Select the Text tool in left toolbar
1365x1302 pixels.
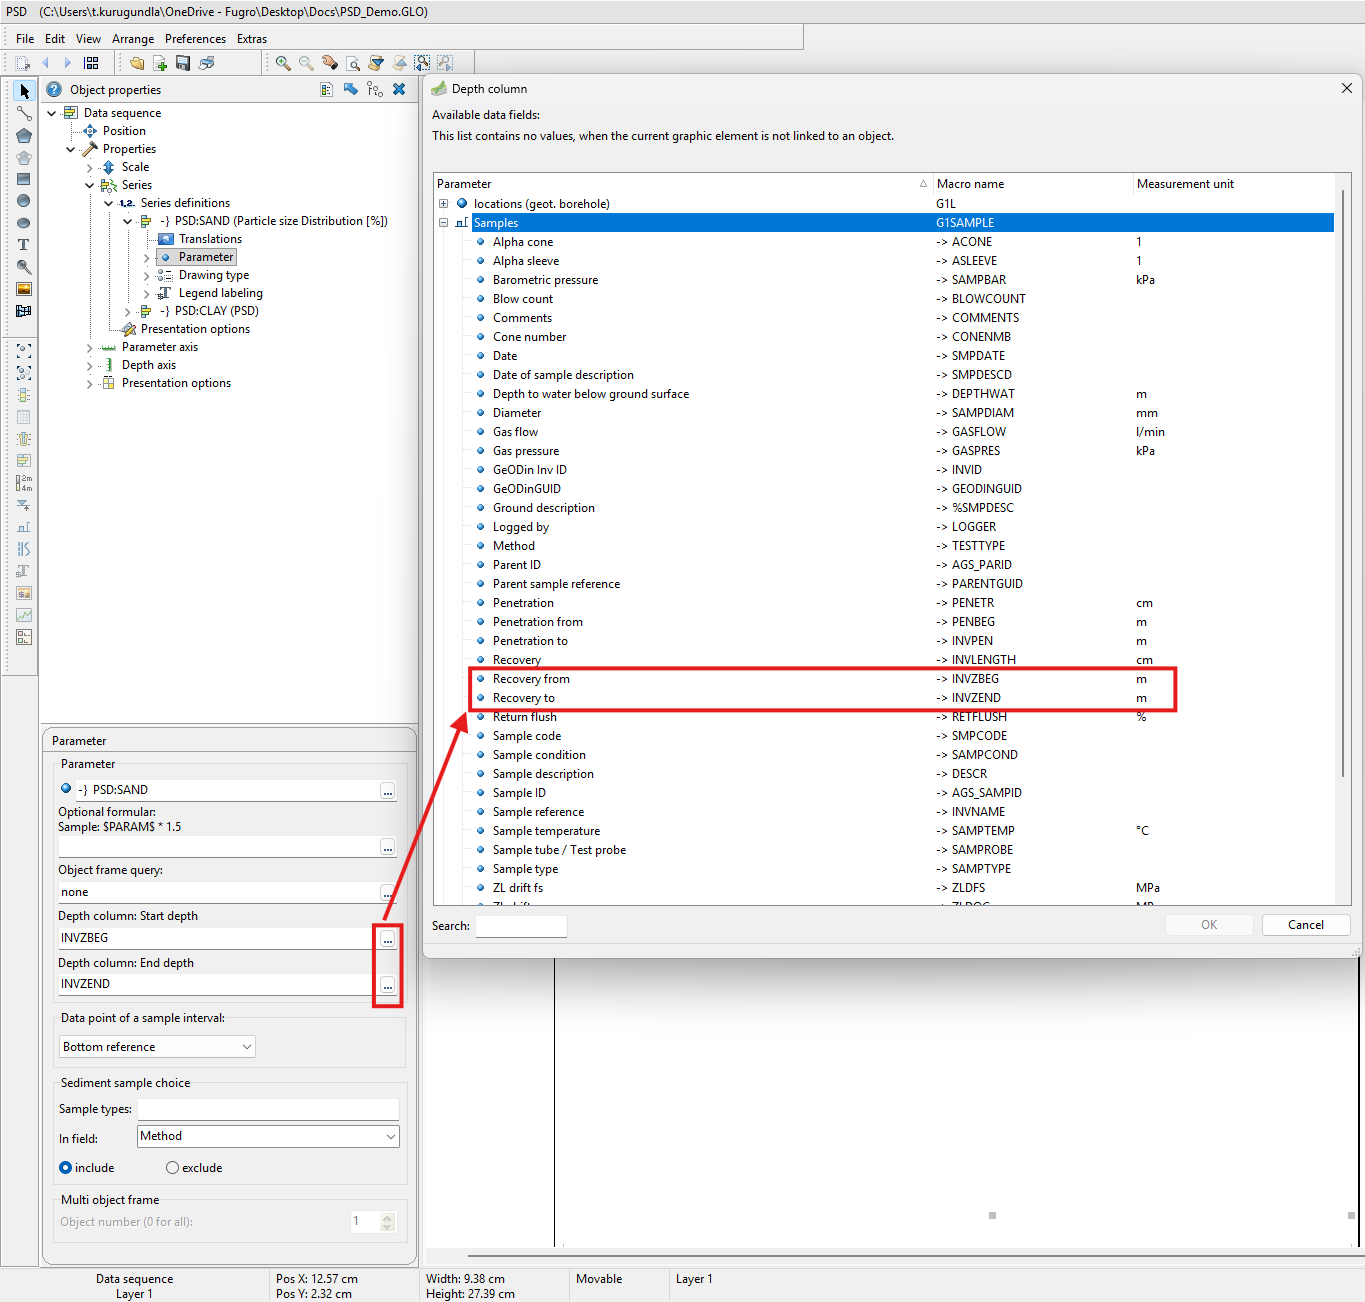[x=23, y=245]
